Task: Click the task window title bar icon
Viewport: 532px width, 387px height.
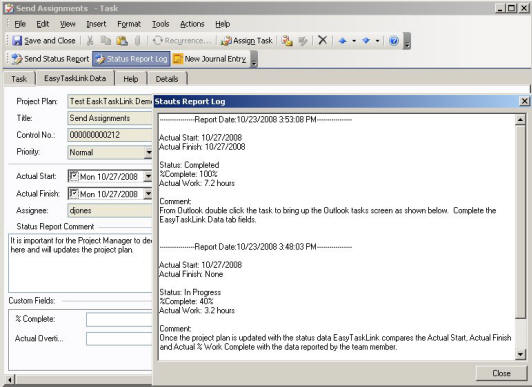Action: [x=9, y=8]
